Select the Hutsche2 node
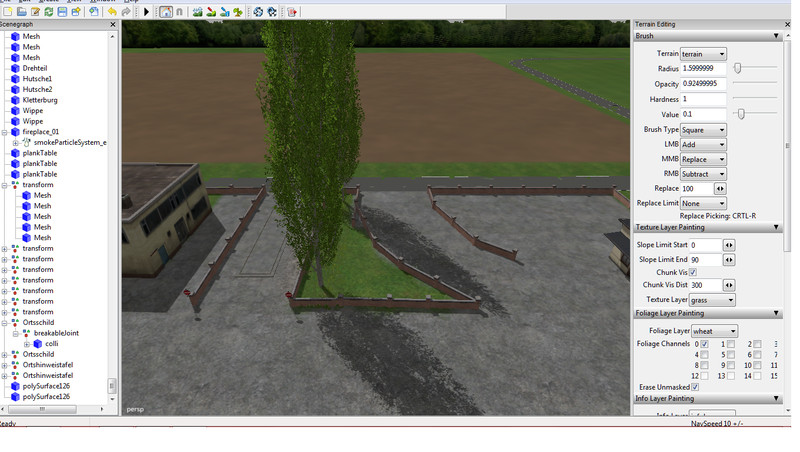Screen dimensions: 800x452 37,89
